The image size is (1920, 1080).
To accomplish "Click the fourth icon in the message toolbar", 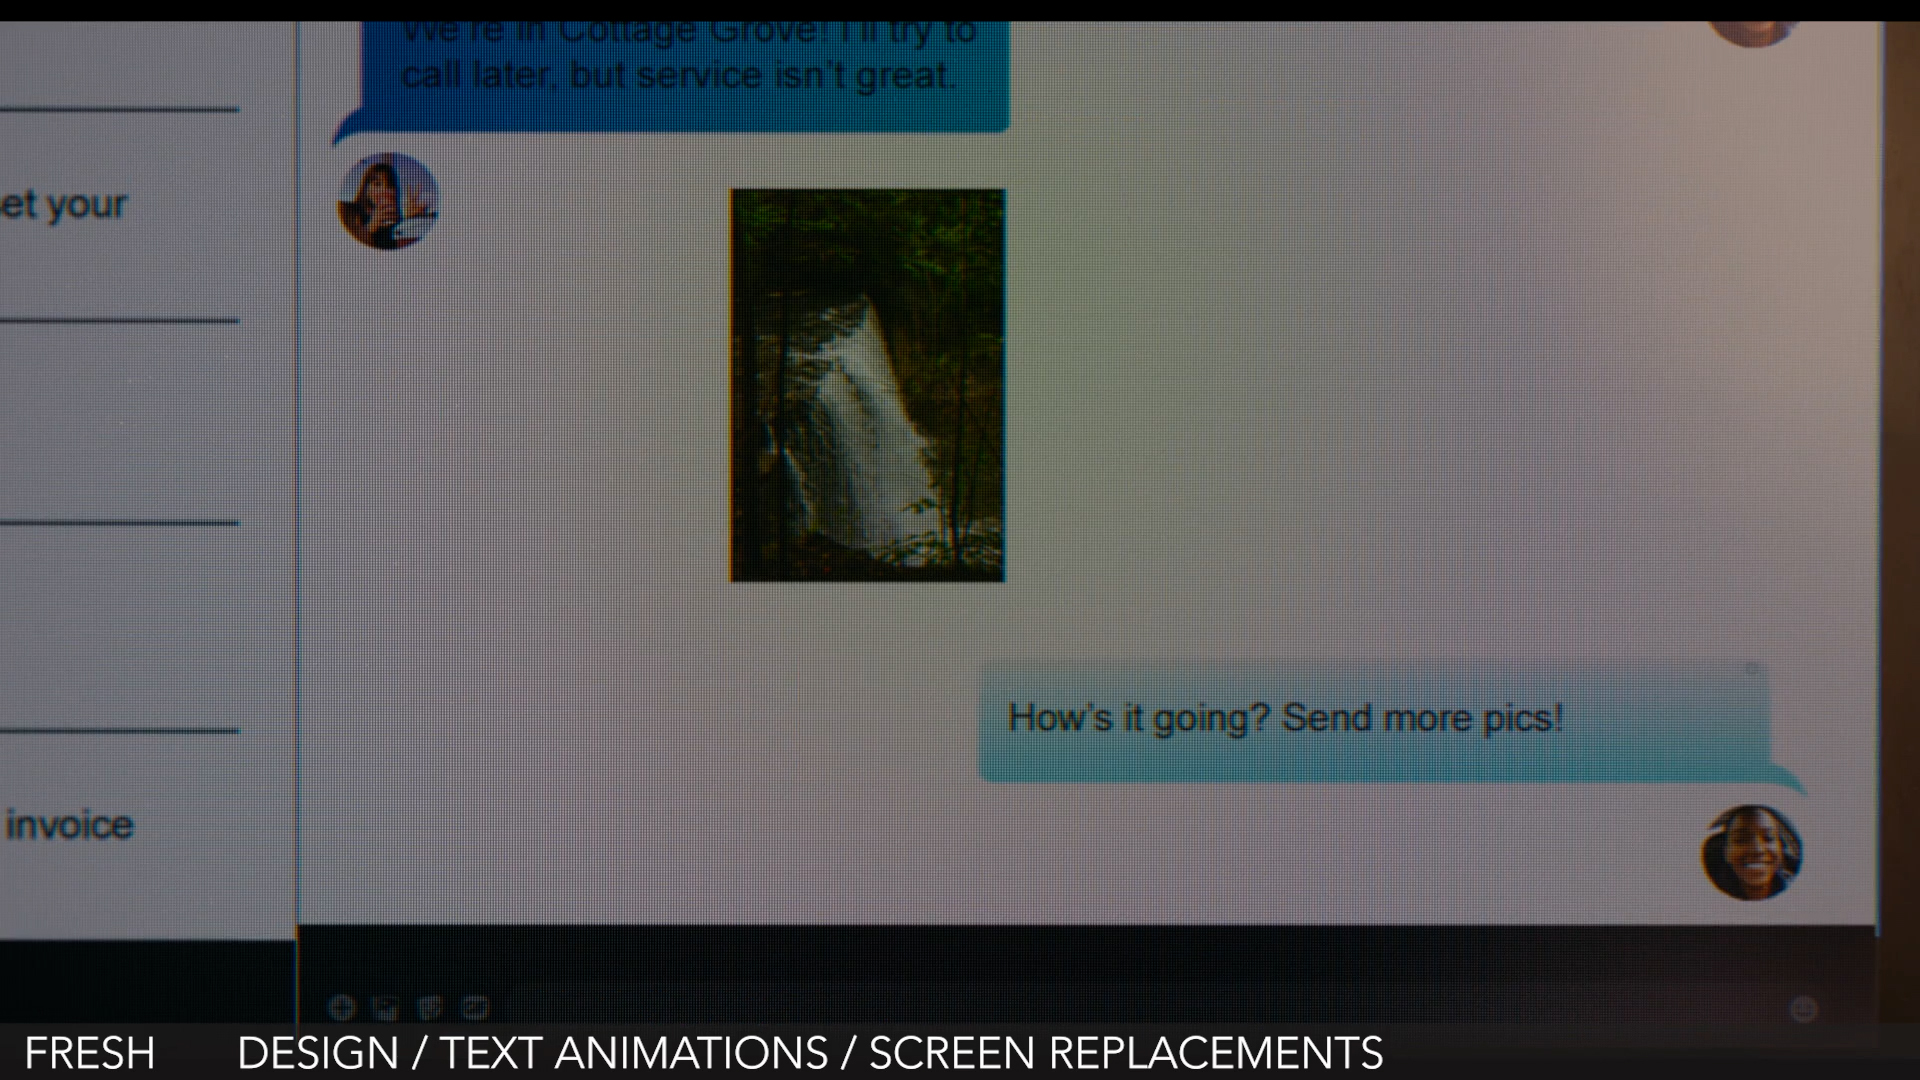I will coord(474,1008).
